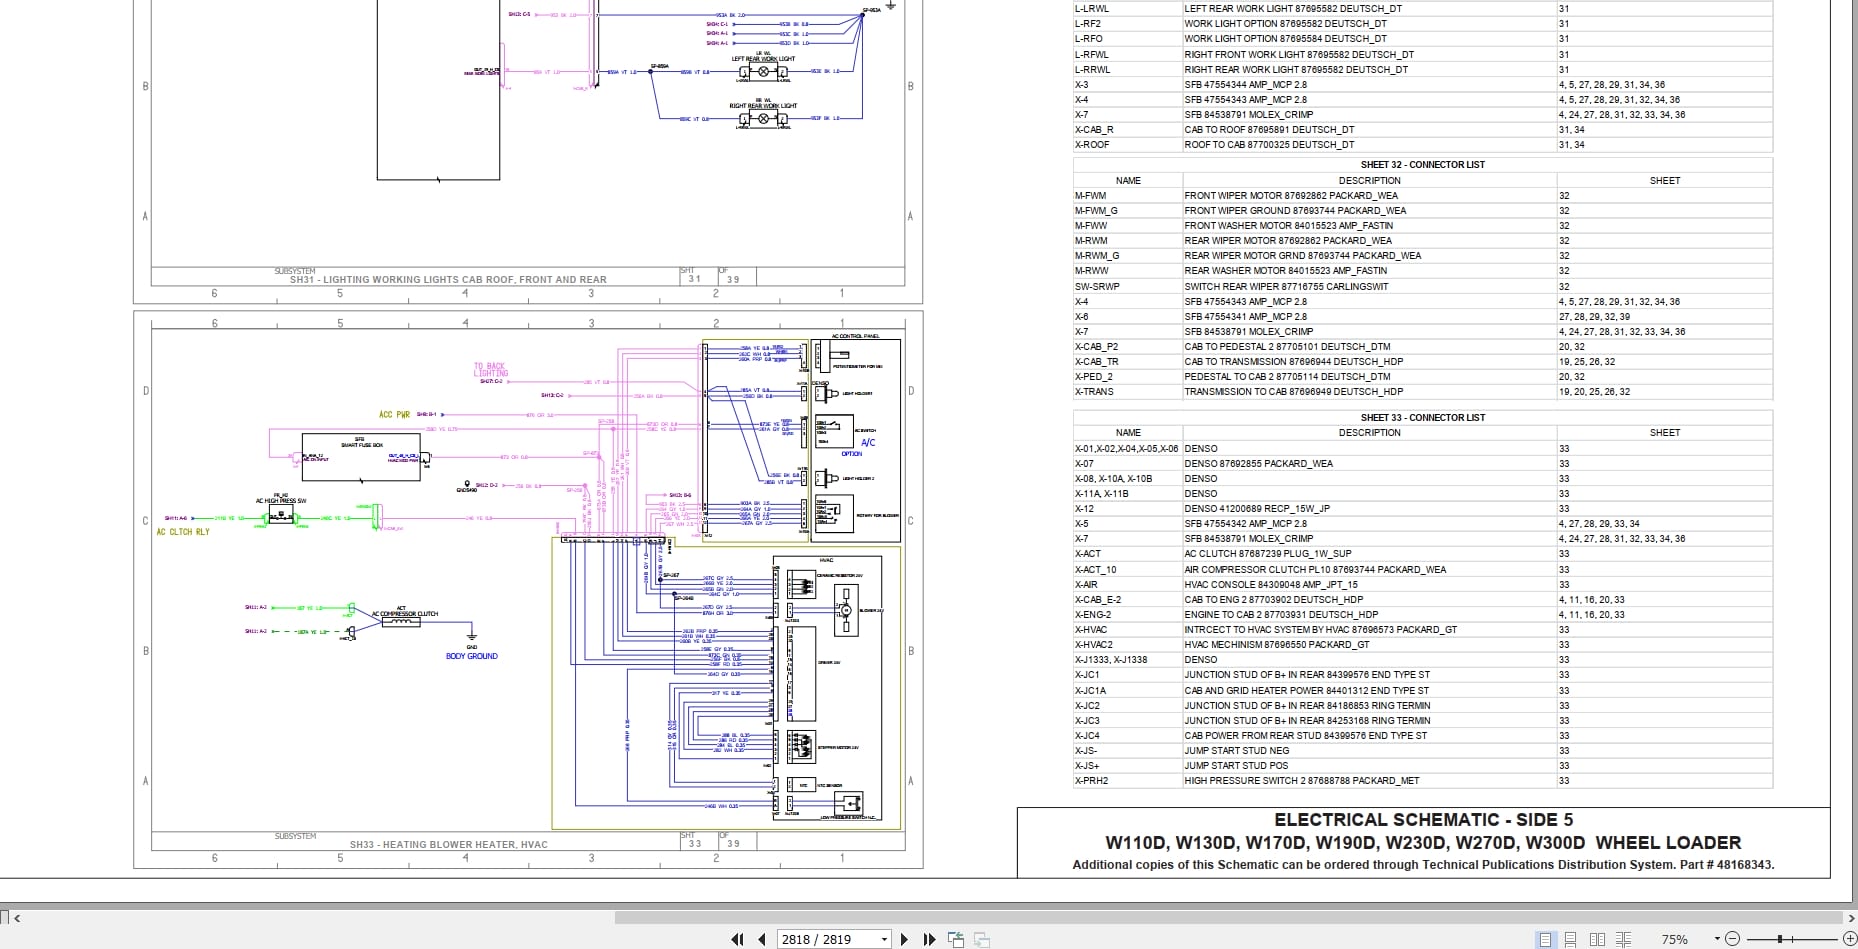
Task: Click the zoom in plus icon
Action: 1849,939
